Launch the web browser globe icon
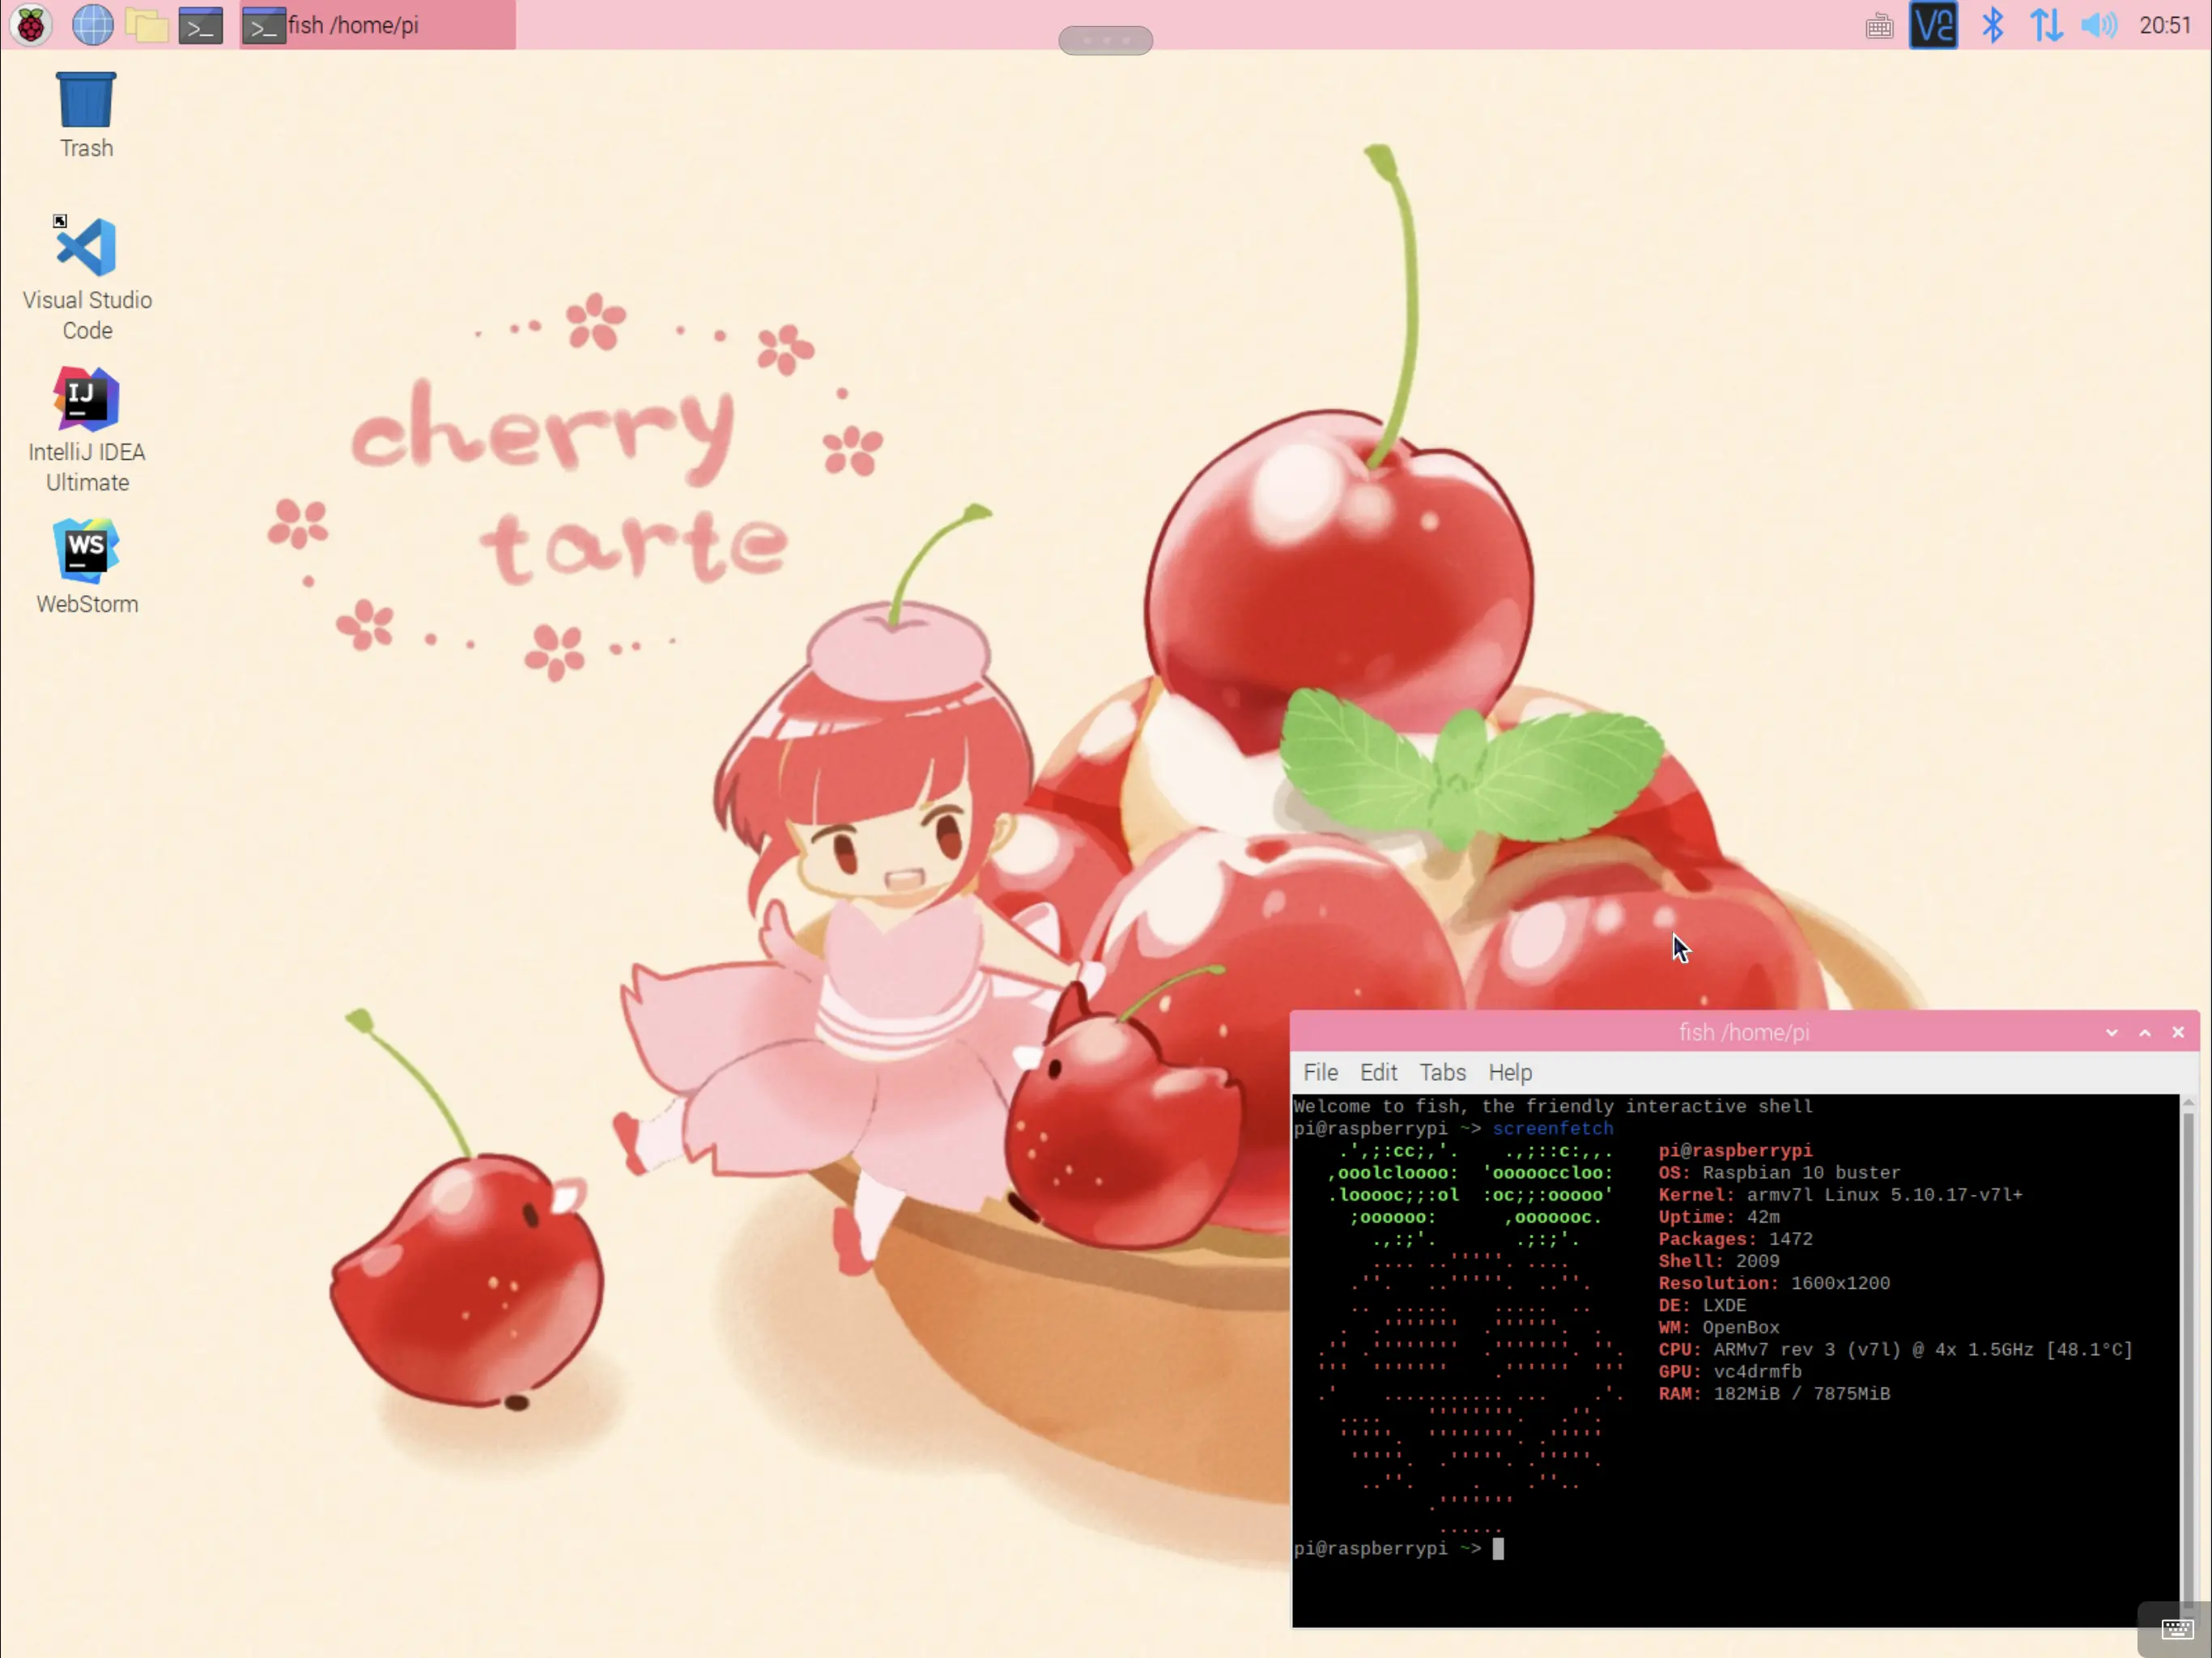This screenshot has height=1658, width=2212. (92, 25)
